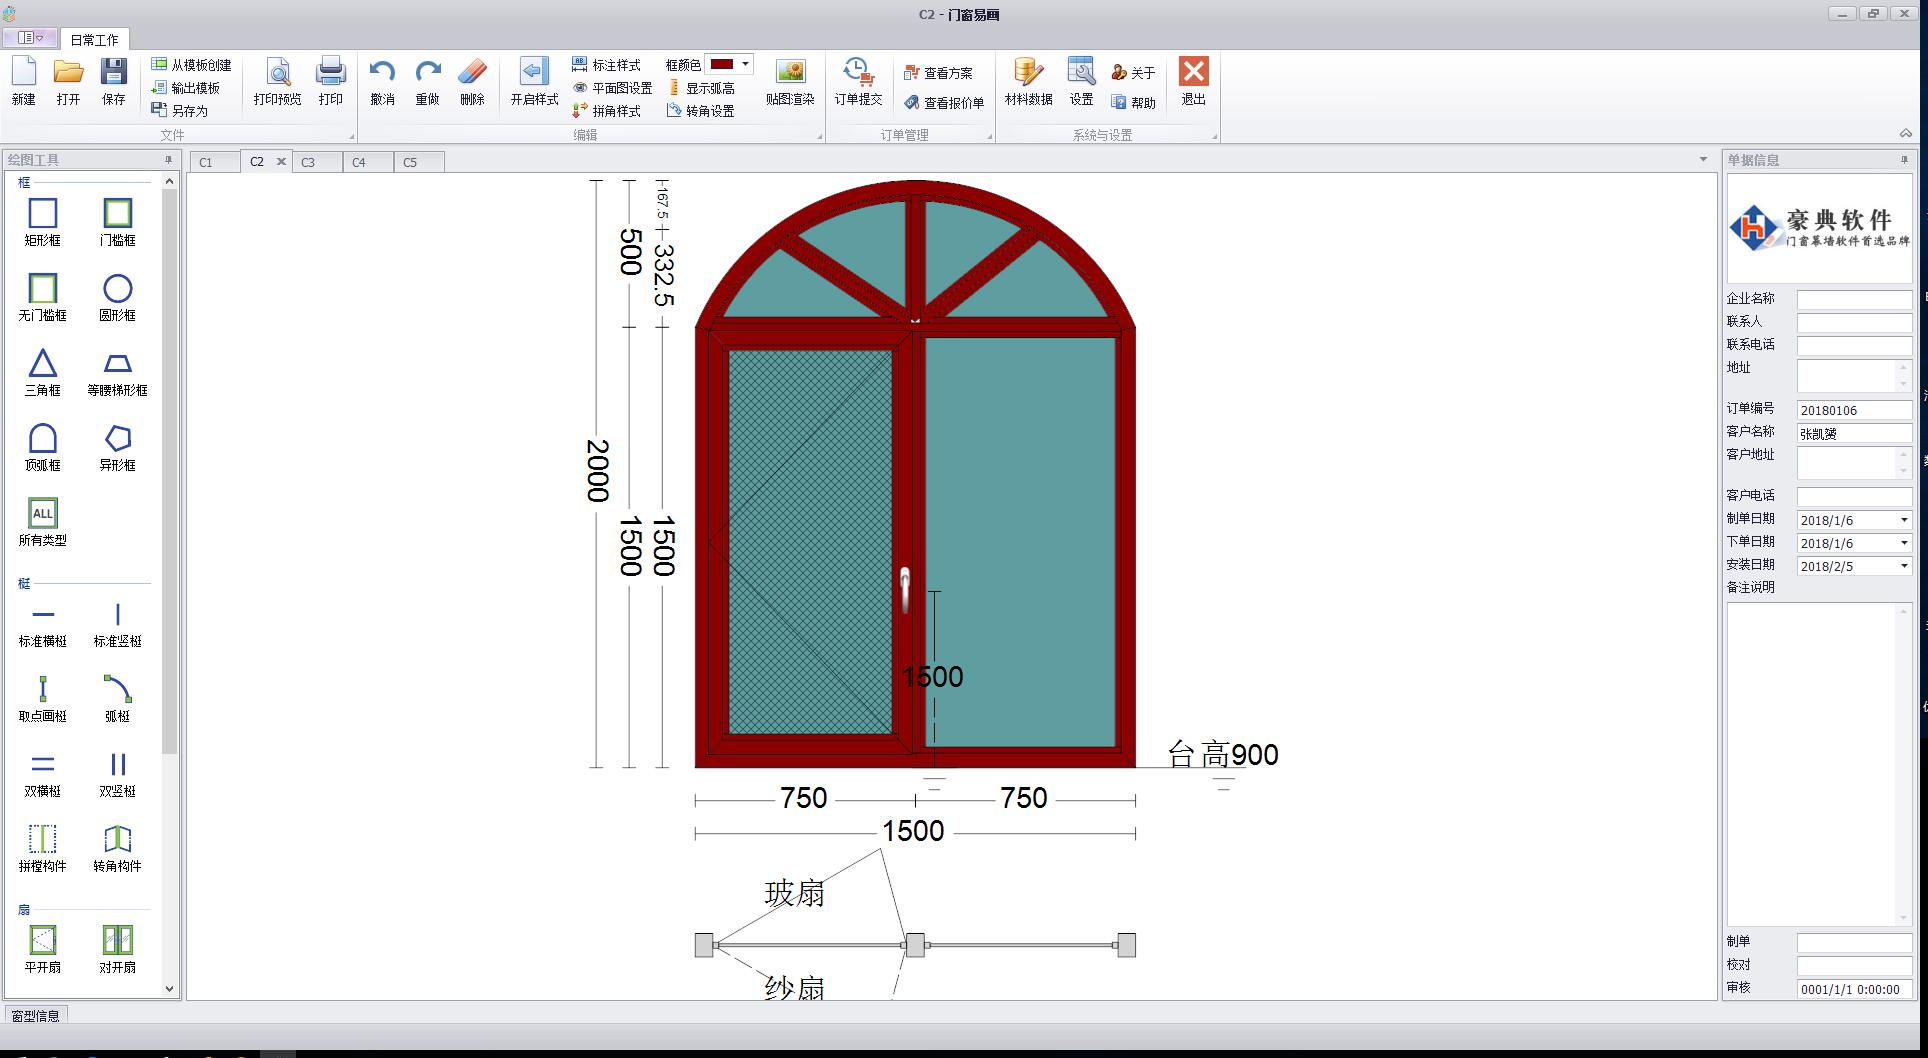The image size is (1928, 1058).
Task: Pin the 绘图工具 panel with pushpin
Action: click(168, 160)
